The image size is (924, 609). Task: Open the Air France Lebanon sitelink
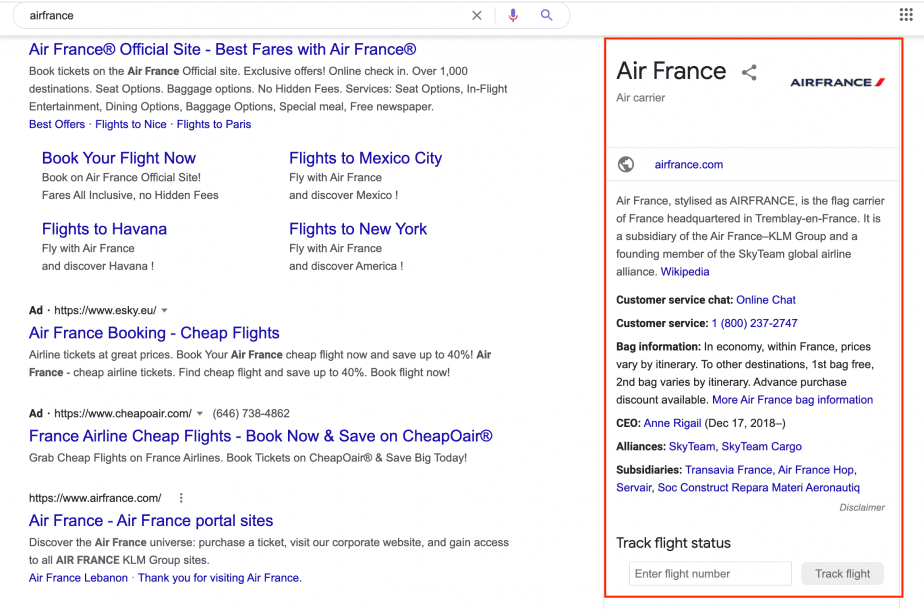coord(78,578)
